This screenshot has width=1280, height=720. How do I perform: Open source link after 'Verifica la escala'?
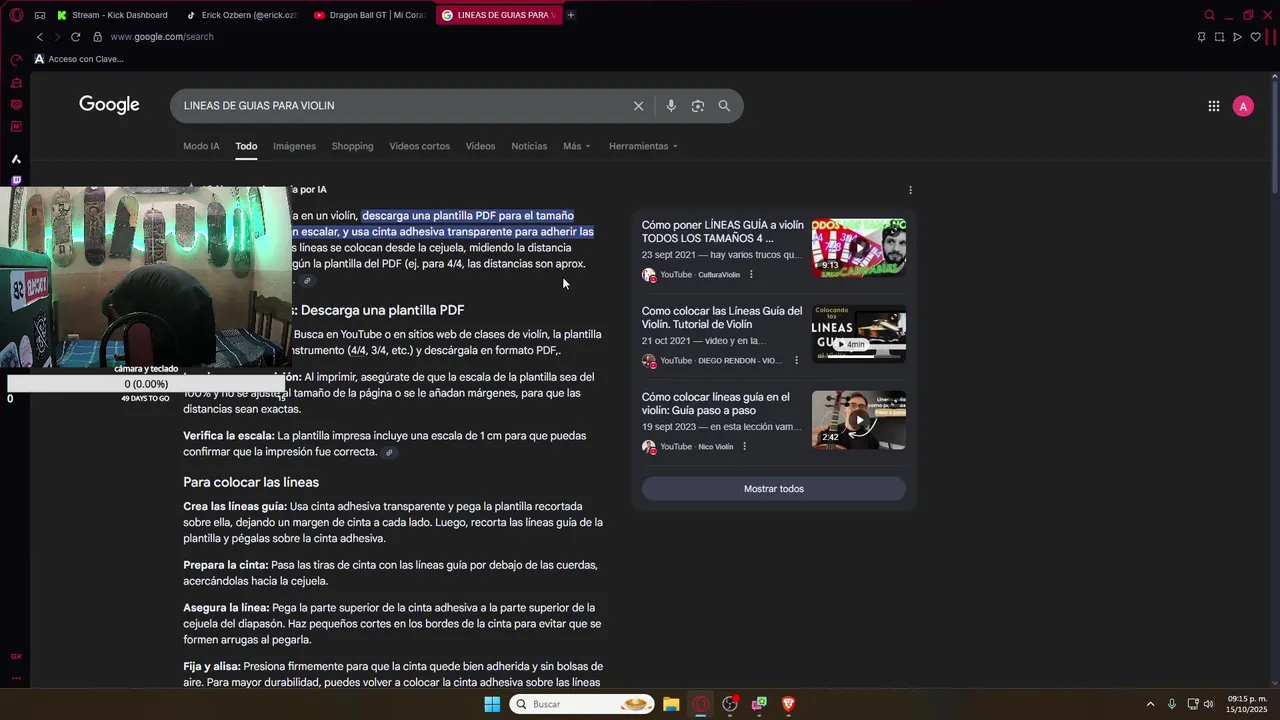(x=390, y=453)
